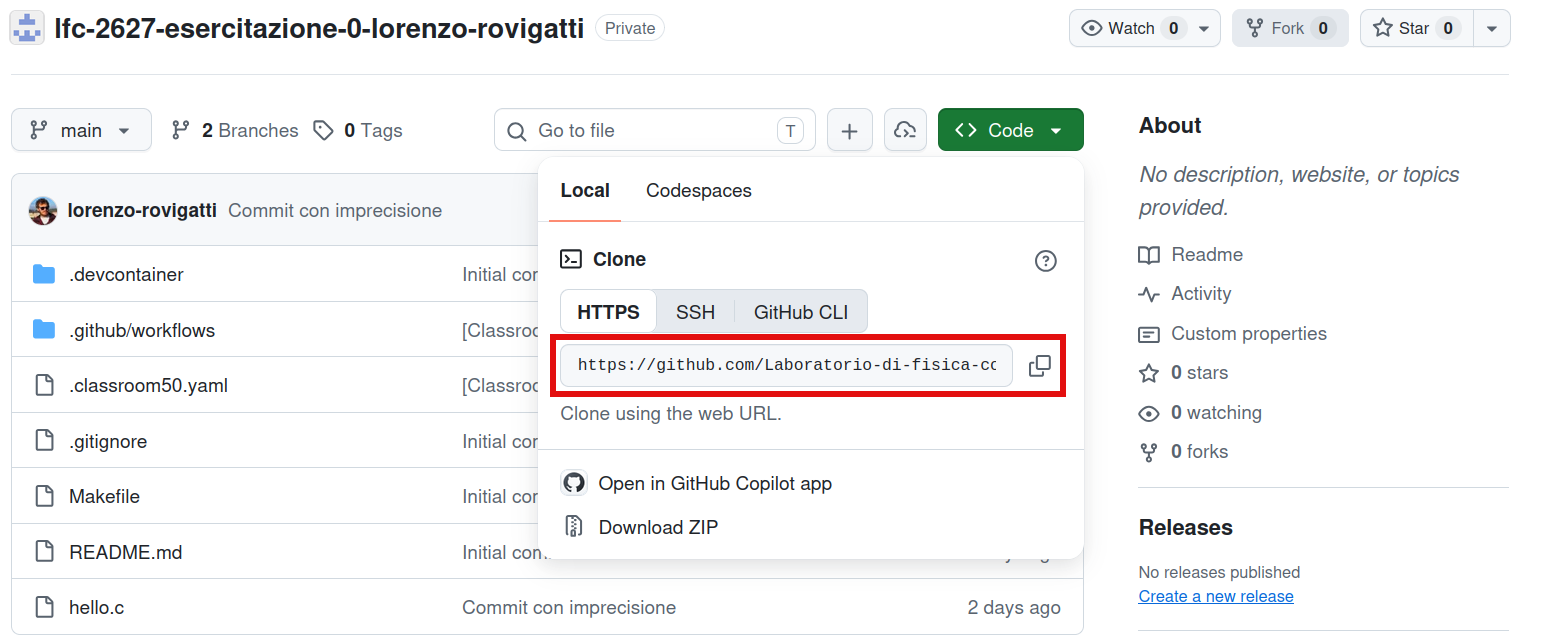Open the Watch notifications dropdown
The image size is (1541, 644).
(x=1144, y=28)
